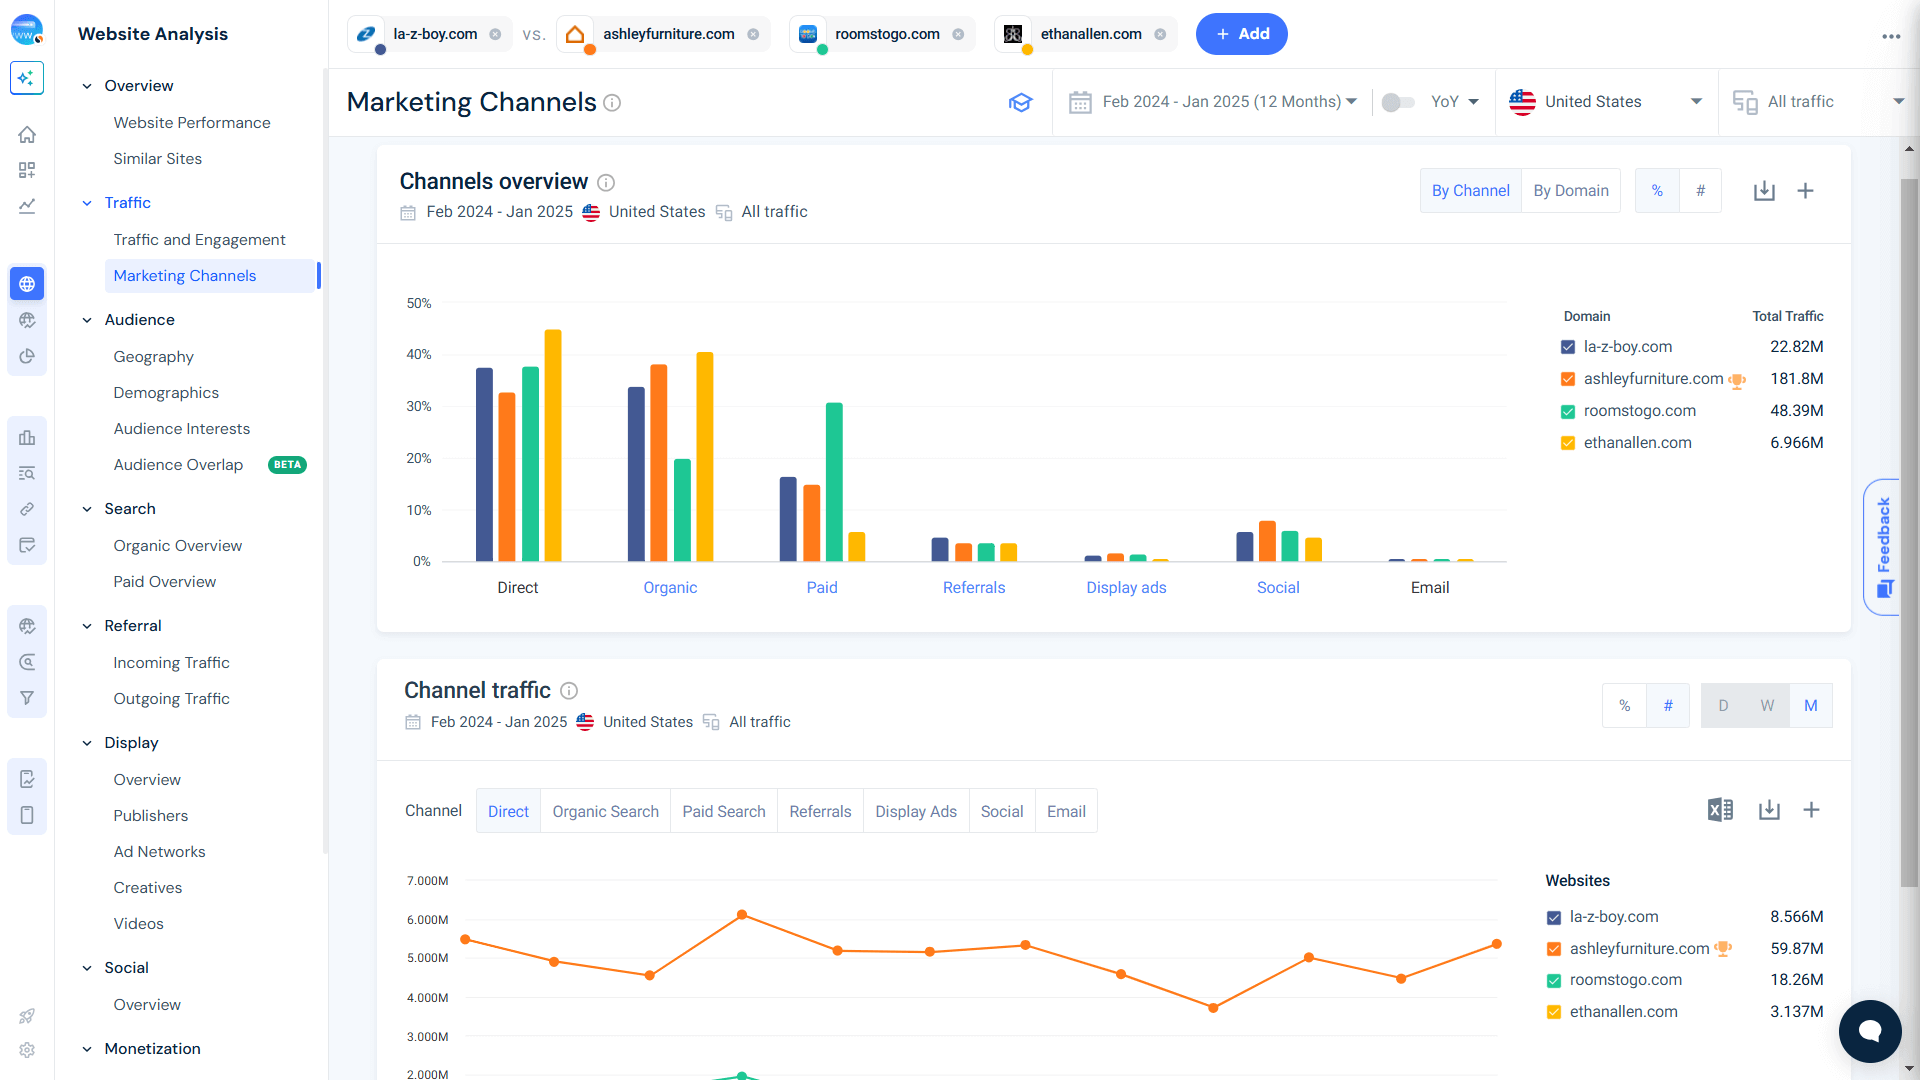Remove la-z-boy.com from comparison

(495, 34)
